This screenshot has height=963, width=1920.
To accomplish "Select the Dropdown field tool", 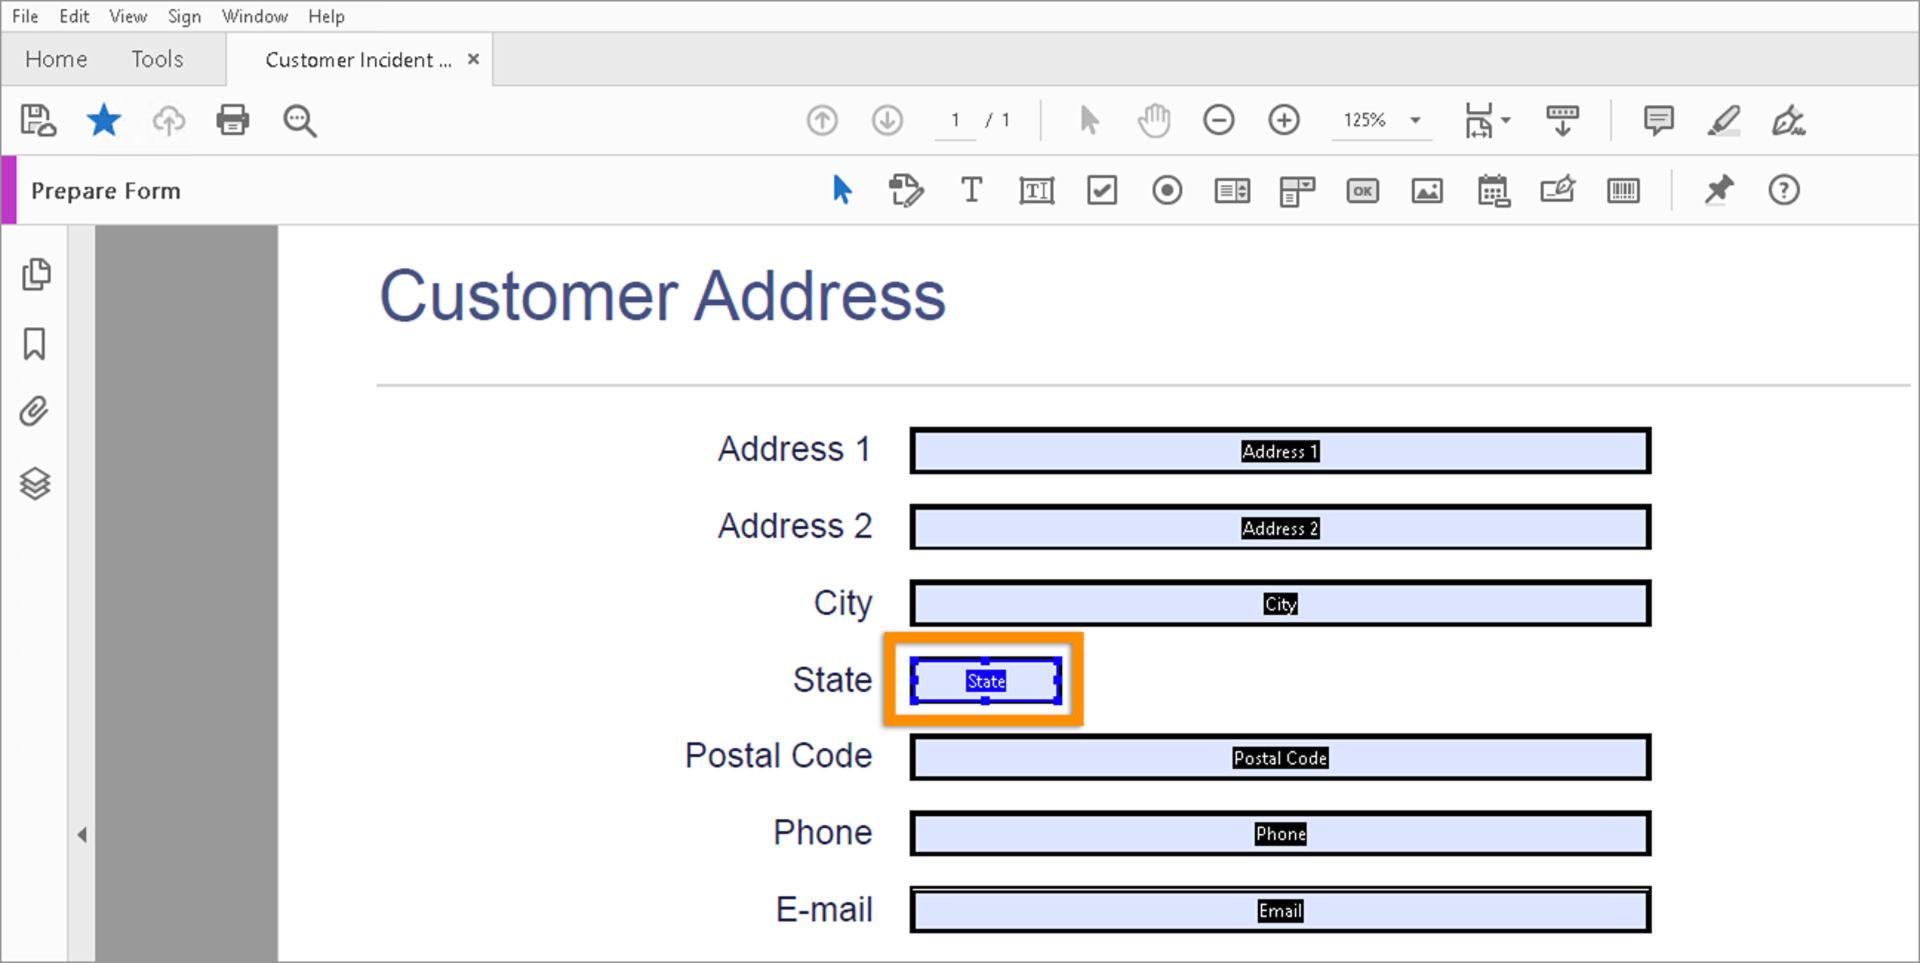I will 1296,190.
